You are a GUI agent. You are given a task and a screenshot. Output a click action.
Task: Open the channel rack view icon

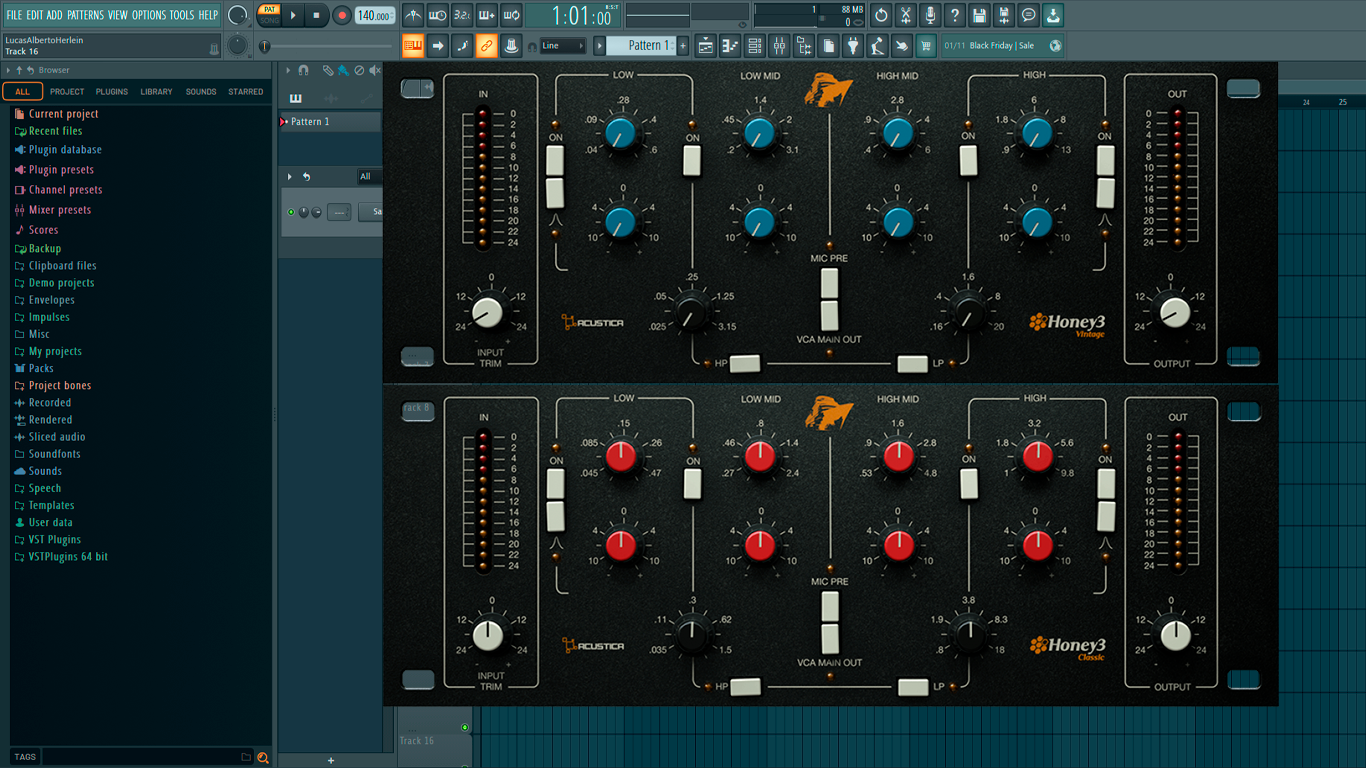(x=755, y=45)
